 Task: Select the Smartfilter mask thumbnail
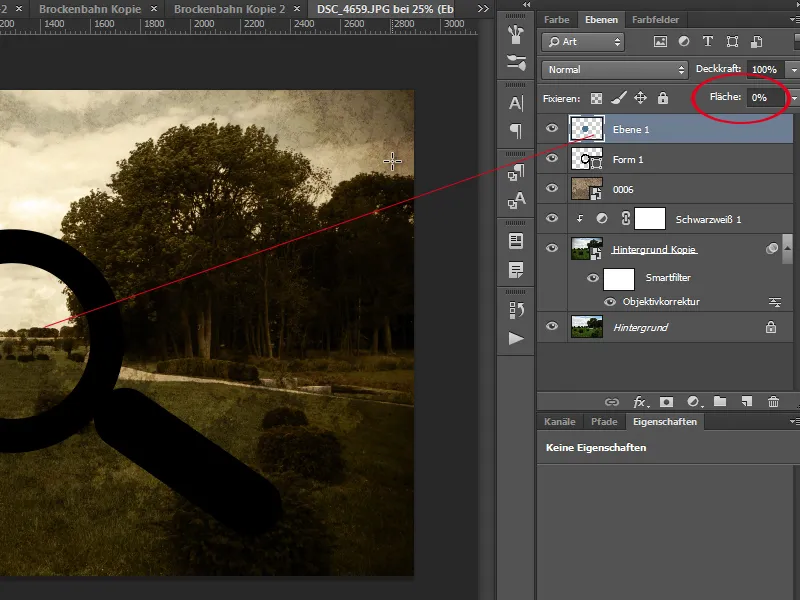tap(618, 279)
